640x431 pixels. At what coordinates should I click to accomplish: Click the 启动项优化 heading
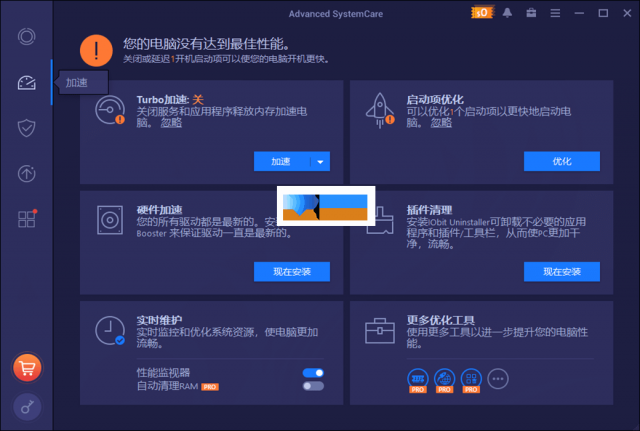435,100
